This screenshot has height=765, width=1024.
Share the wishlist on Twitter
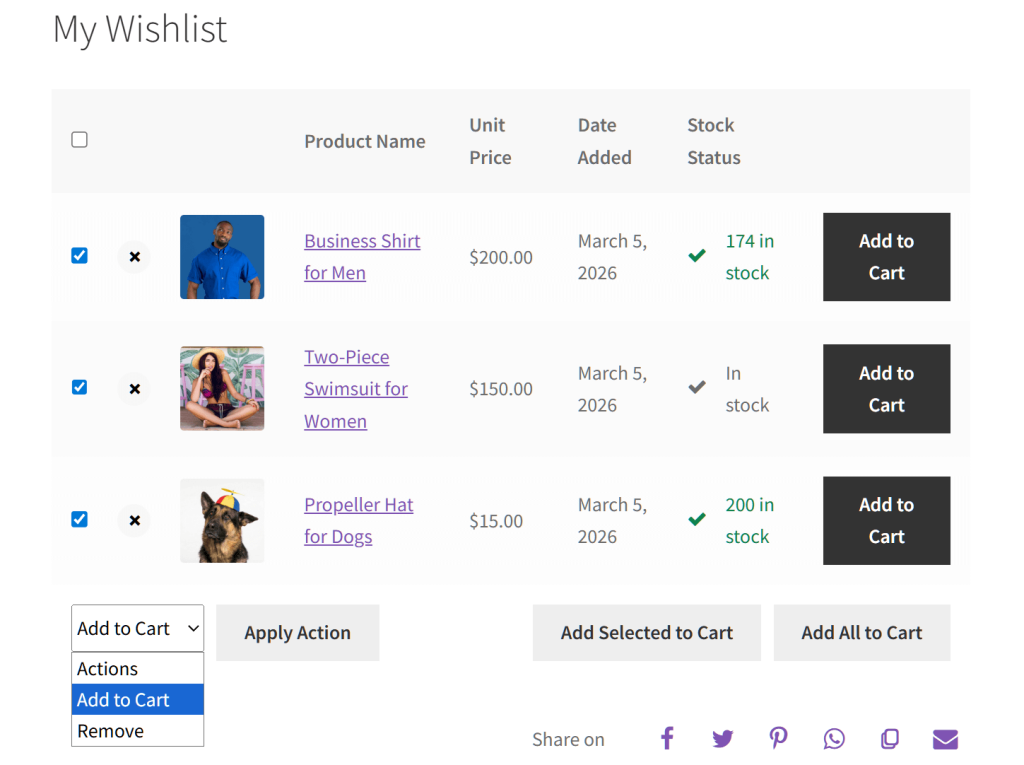click(723, 738)
